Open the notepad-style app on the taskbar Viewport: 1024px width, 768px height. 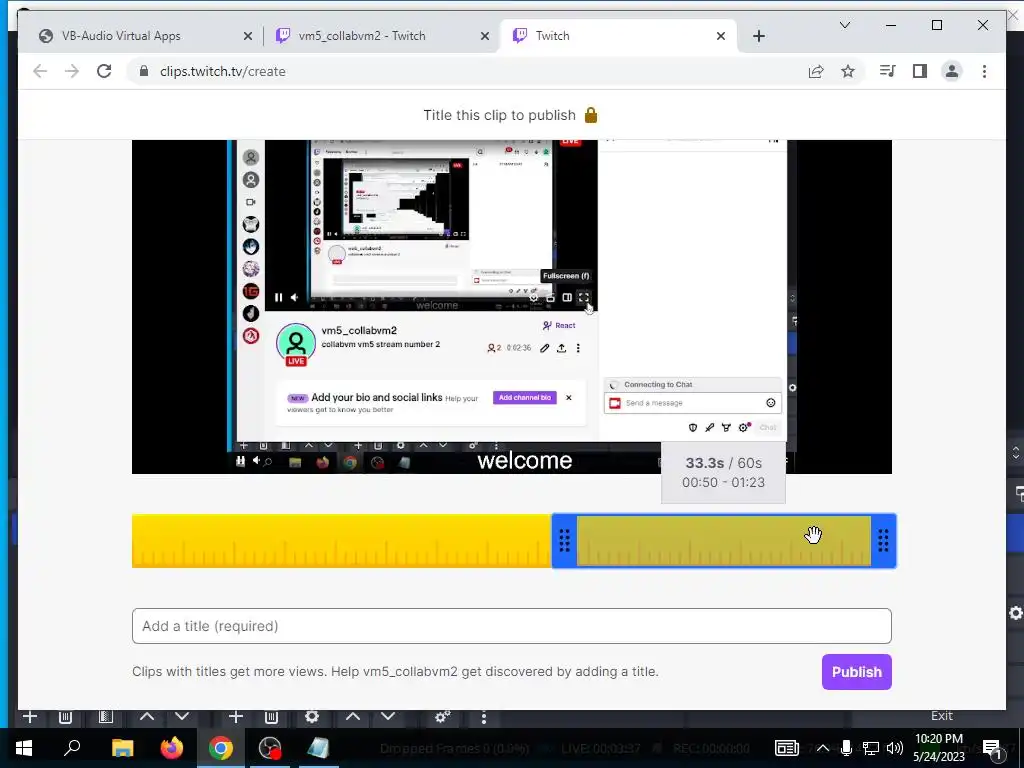coord(319,748)
